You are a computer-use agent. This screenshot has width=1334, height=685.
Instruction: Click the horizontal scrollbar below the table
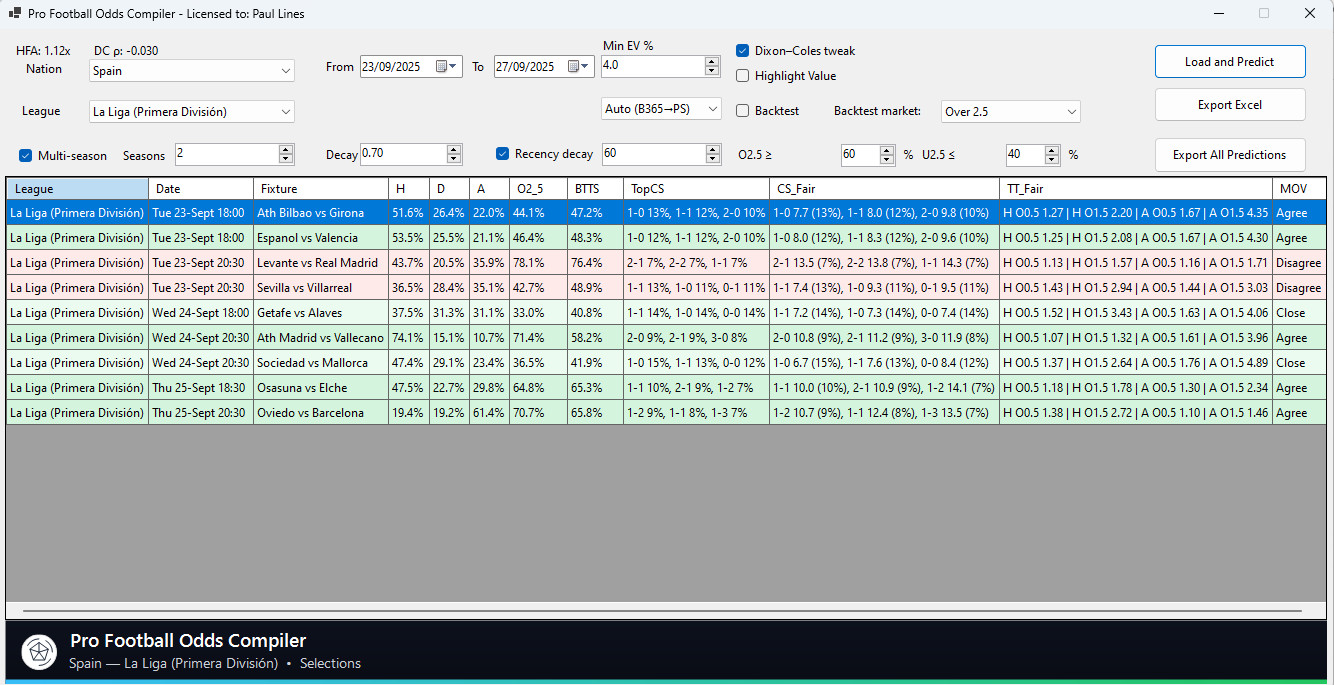pyautogui.click(x=660, y=610)
